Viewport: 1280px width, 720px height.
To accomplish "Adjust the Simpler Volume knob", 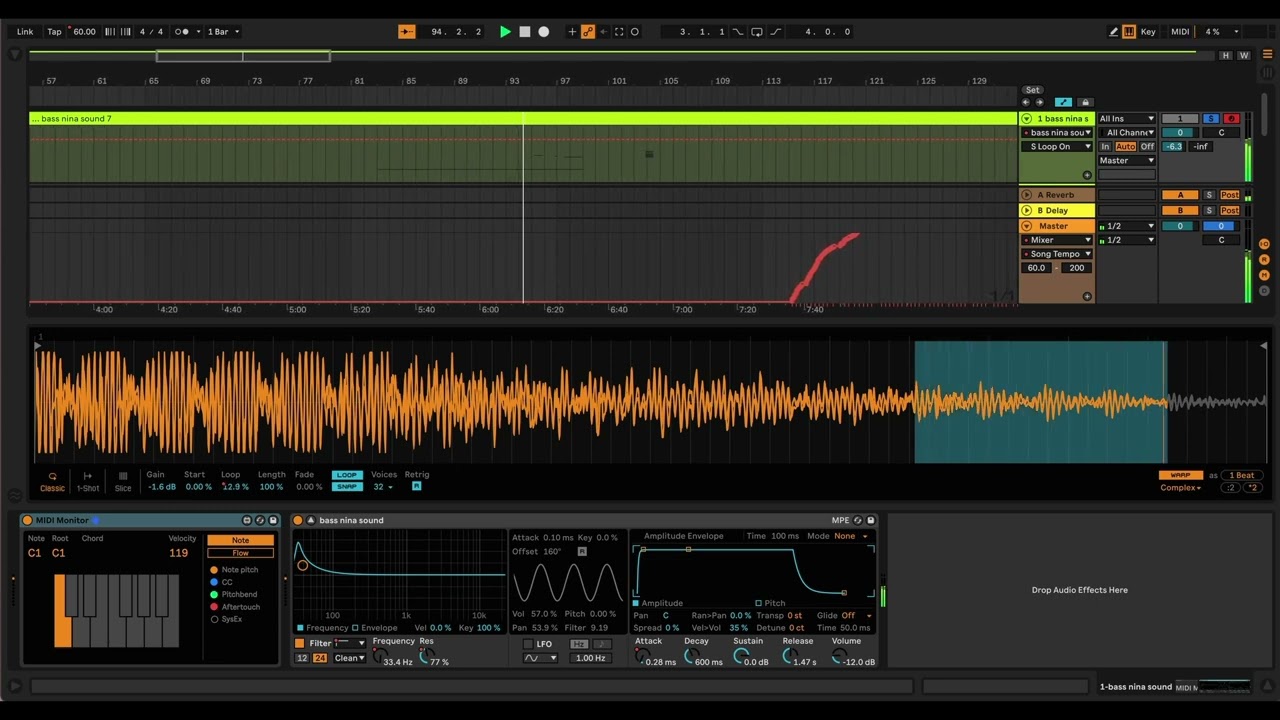I will point(838,656).
